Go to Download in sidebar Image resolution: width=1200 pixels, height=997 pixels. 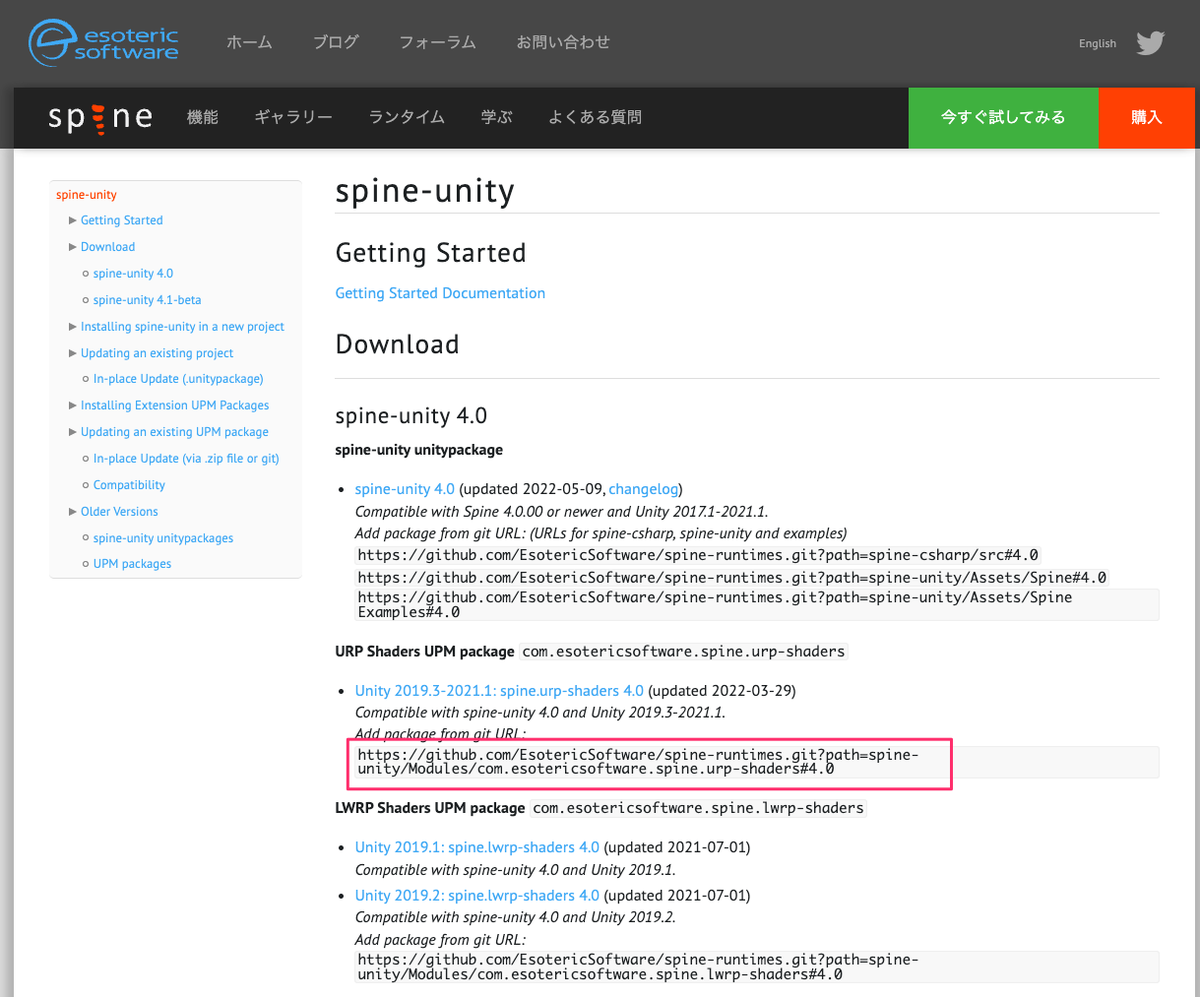[108, 247]
